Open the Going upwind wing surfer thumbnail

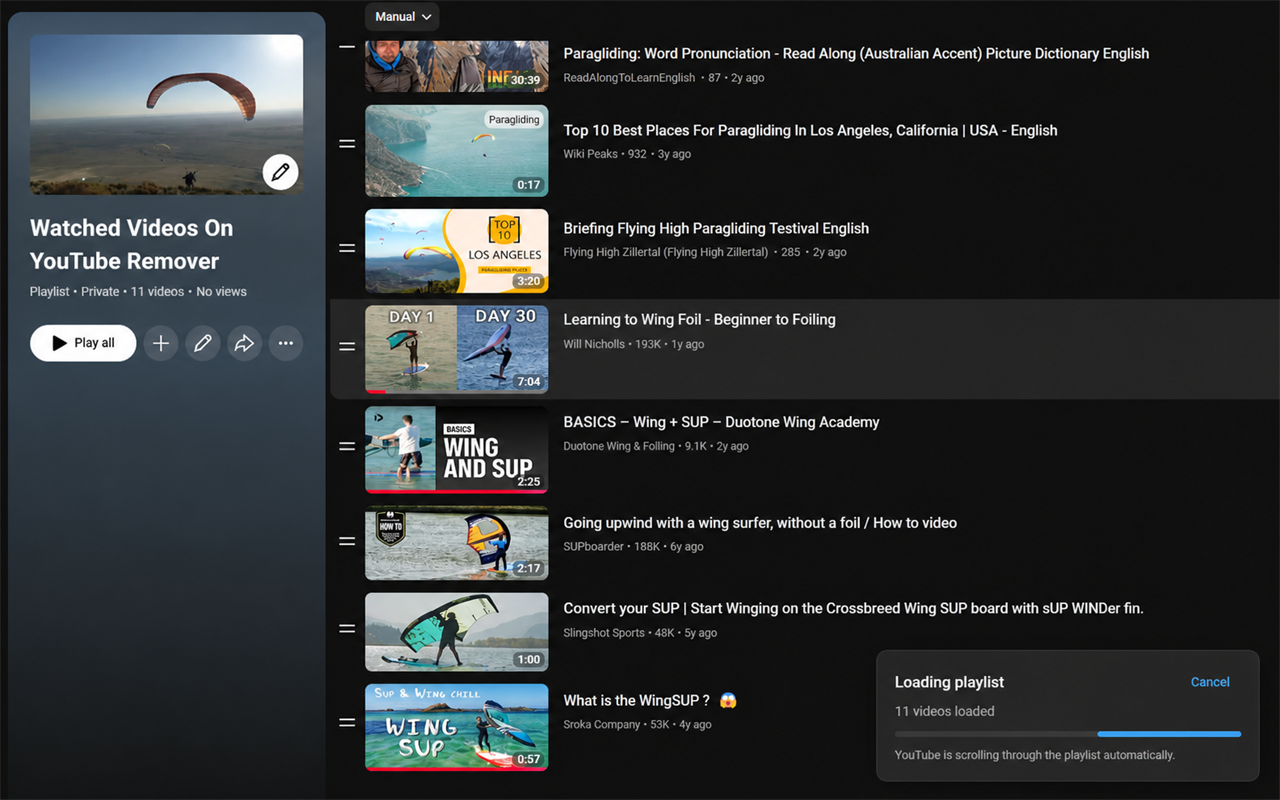[x=457, y=542]
